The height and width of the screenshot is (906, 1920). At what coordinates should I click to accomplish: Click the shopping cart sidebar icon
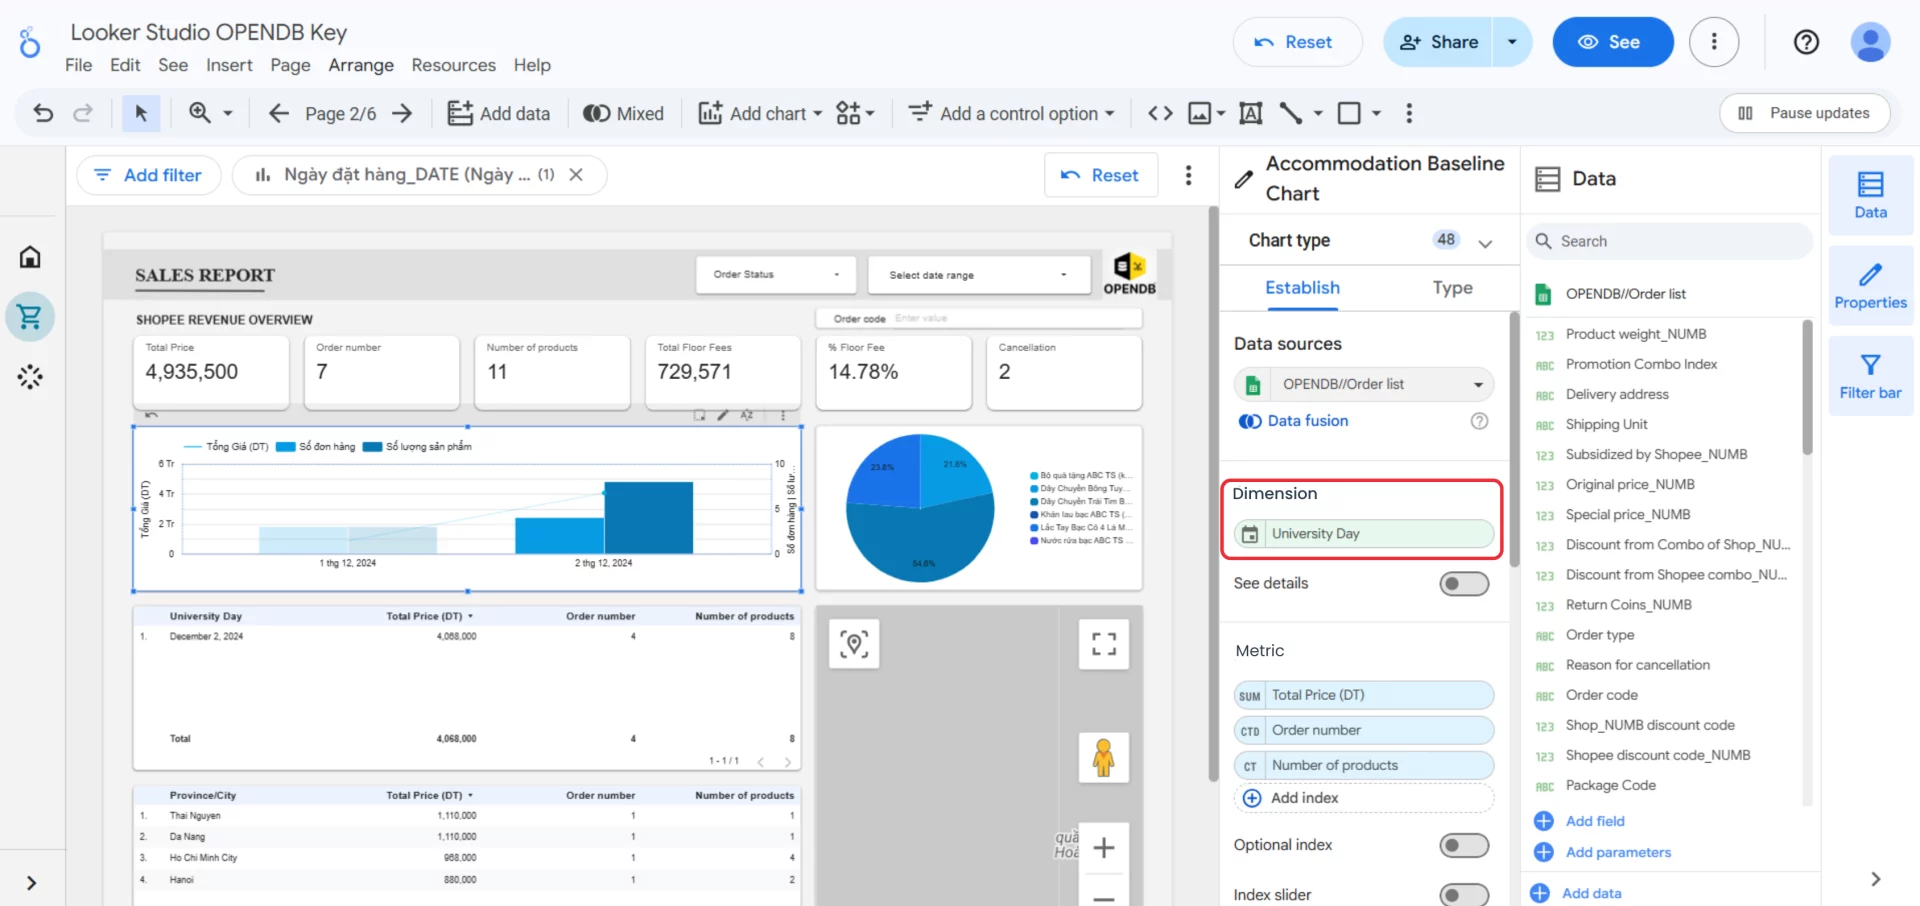tap(30, 317)
